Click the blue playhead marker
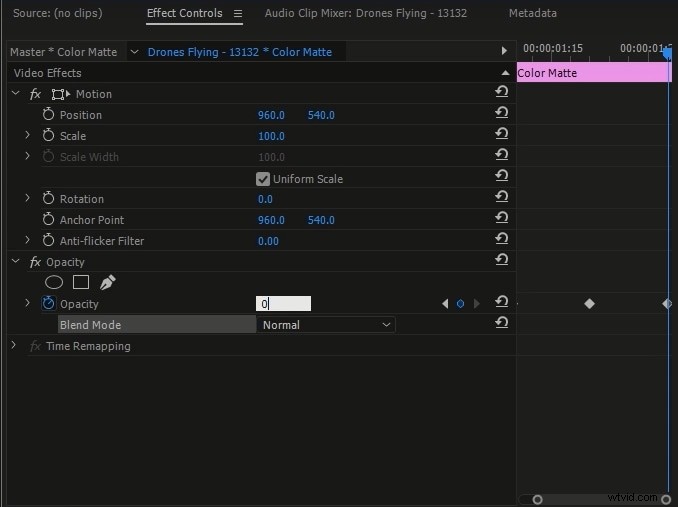 coord(668,53)
